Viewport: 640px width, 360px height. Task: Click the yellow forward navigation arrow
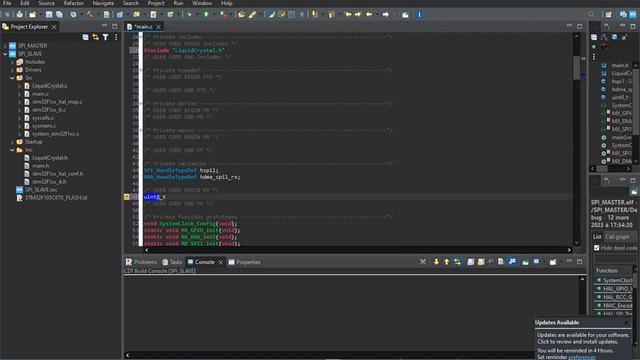point(358,14)
